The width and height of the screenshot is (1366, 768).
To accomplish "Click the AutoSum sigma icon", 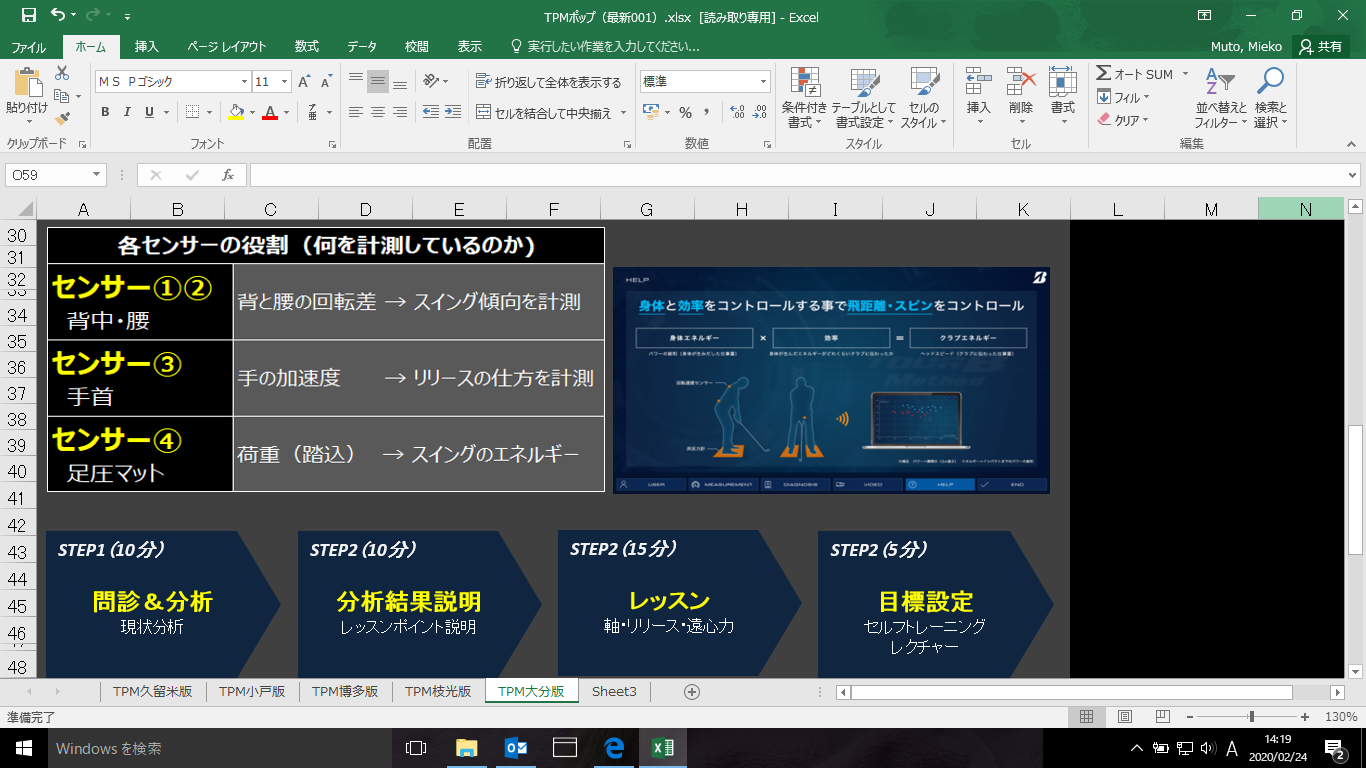I will (x=1104, y=74).
